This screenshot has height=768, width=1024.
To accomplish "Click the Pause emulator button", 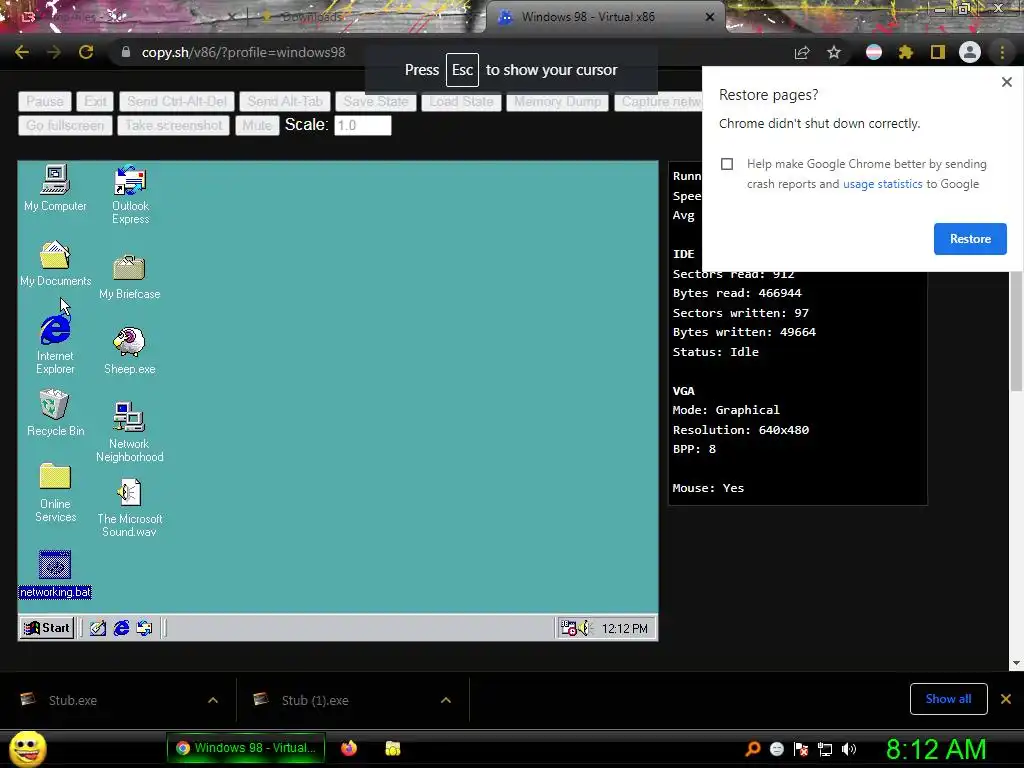I will point(44,102).
